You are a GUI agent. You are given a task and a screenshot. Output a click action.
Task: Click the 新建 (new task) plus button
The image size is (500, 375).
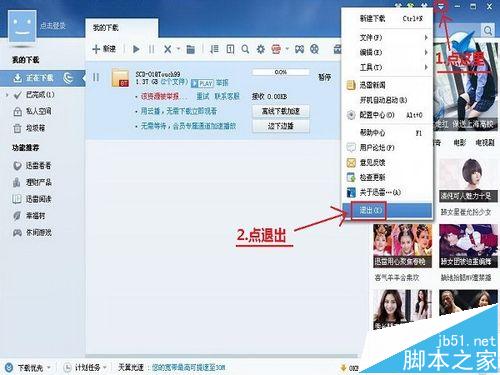click(x=104, y=49)
